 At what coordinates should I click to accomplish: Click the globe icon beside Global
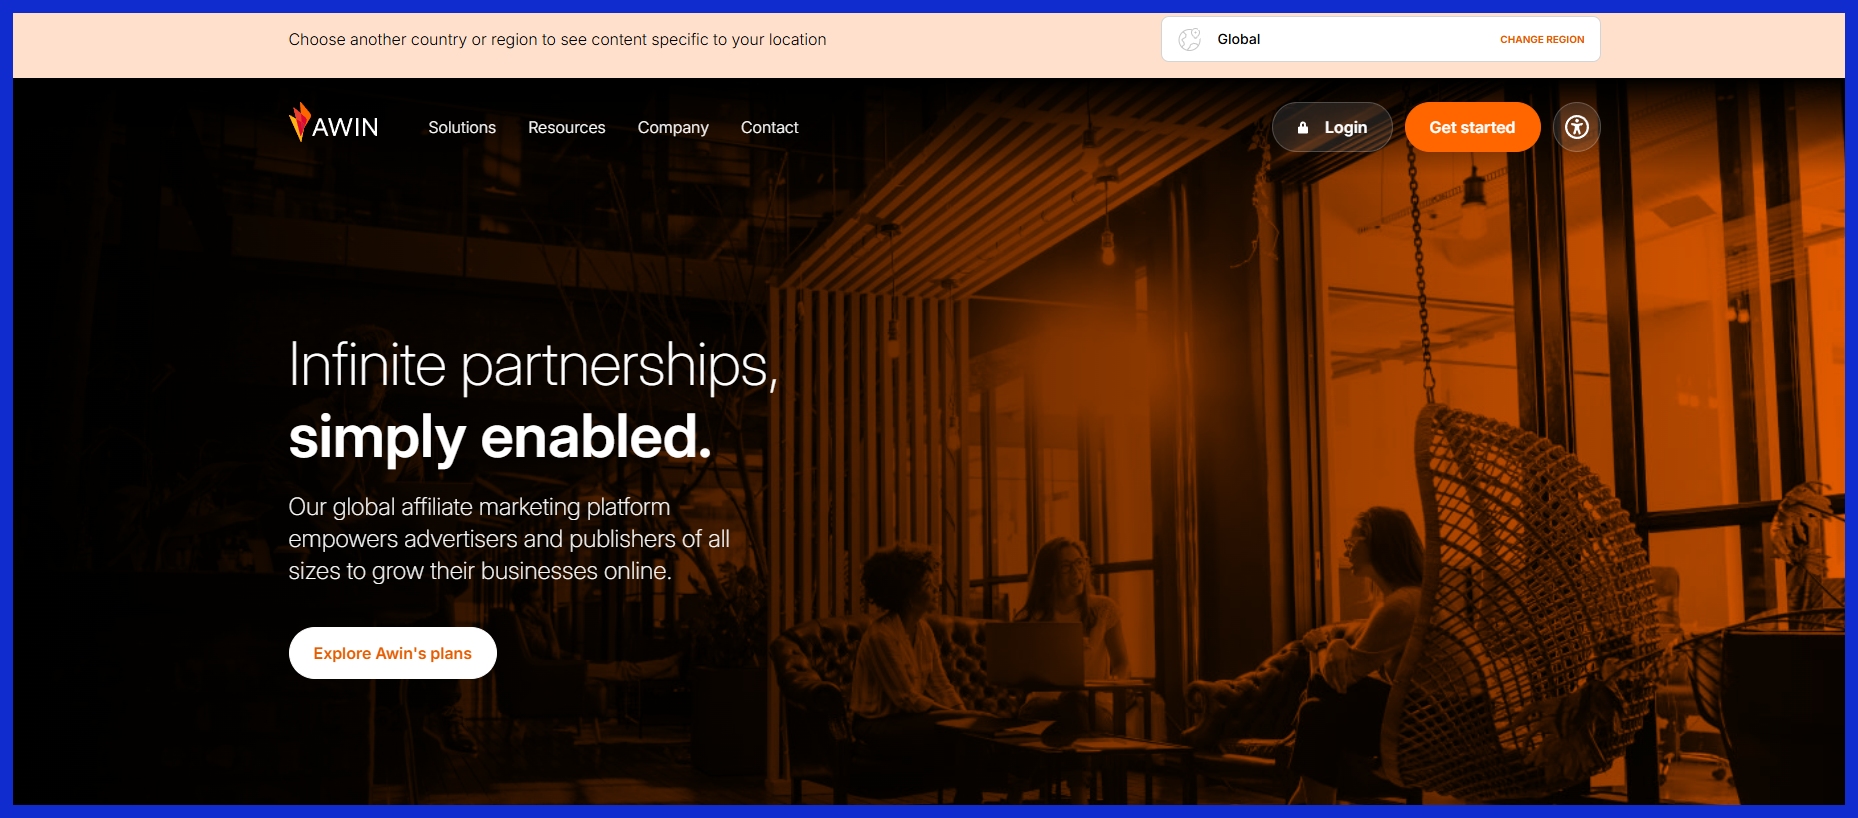coord(1189,39)
